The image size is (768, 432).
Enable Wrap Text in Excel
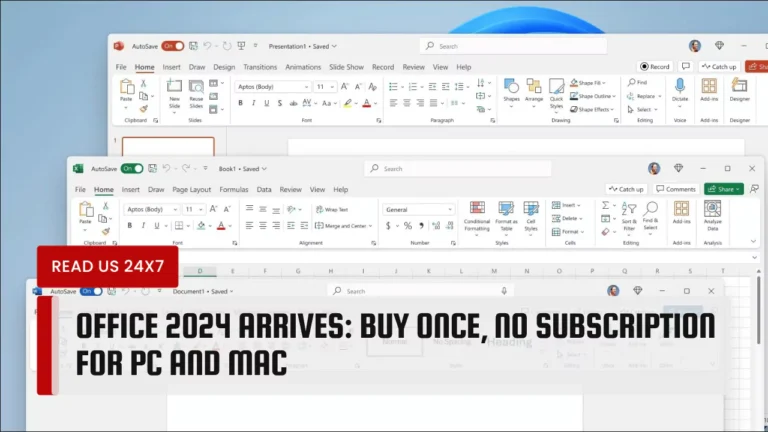click(332, 210)
